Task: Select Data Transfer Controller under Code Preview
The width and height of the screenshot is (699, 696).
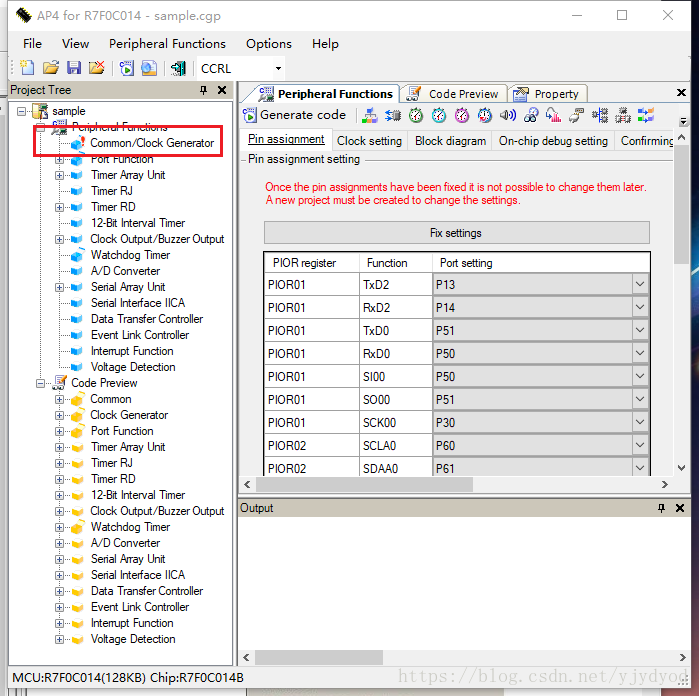Action: 147,591
